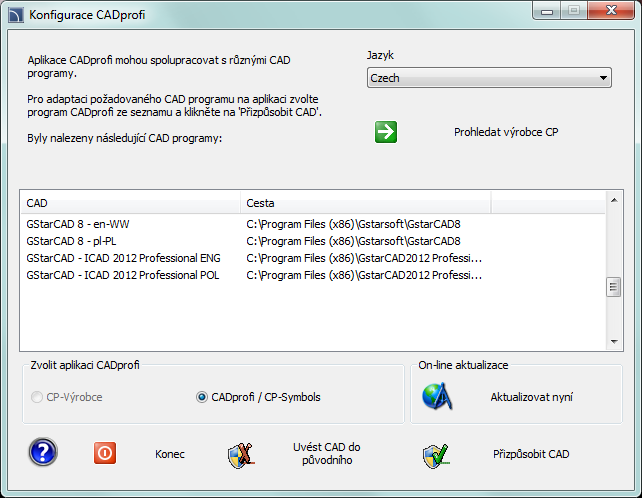Select the CP-Výrobce radio button

37,397
